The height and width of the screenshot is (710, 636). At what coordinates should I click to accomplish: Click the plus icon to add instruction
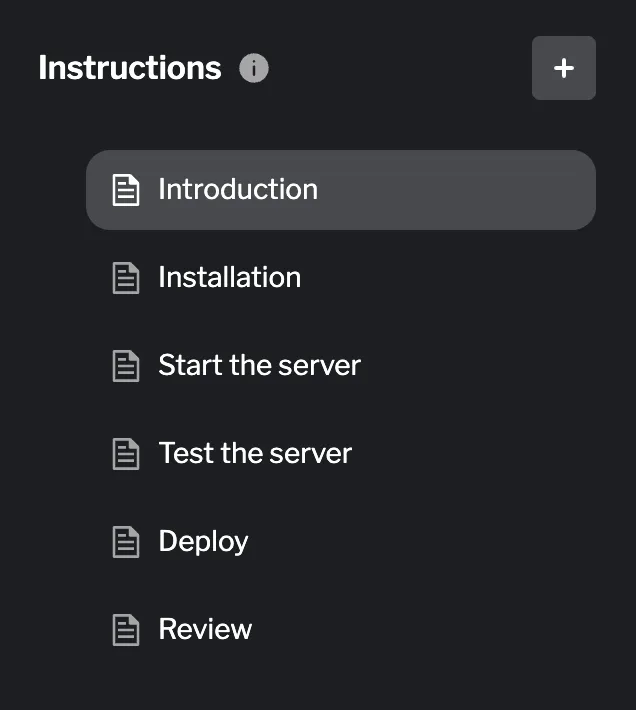(x=564, y=68)
